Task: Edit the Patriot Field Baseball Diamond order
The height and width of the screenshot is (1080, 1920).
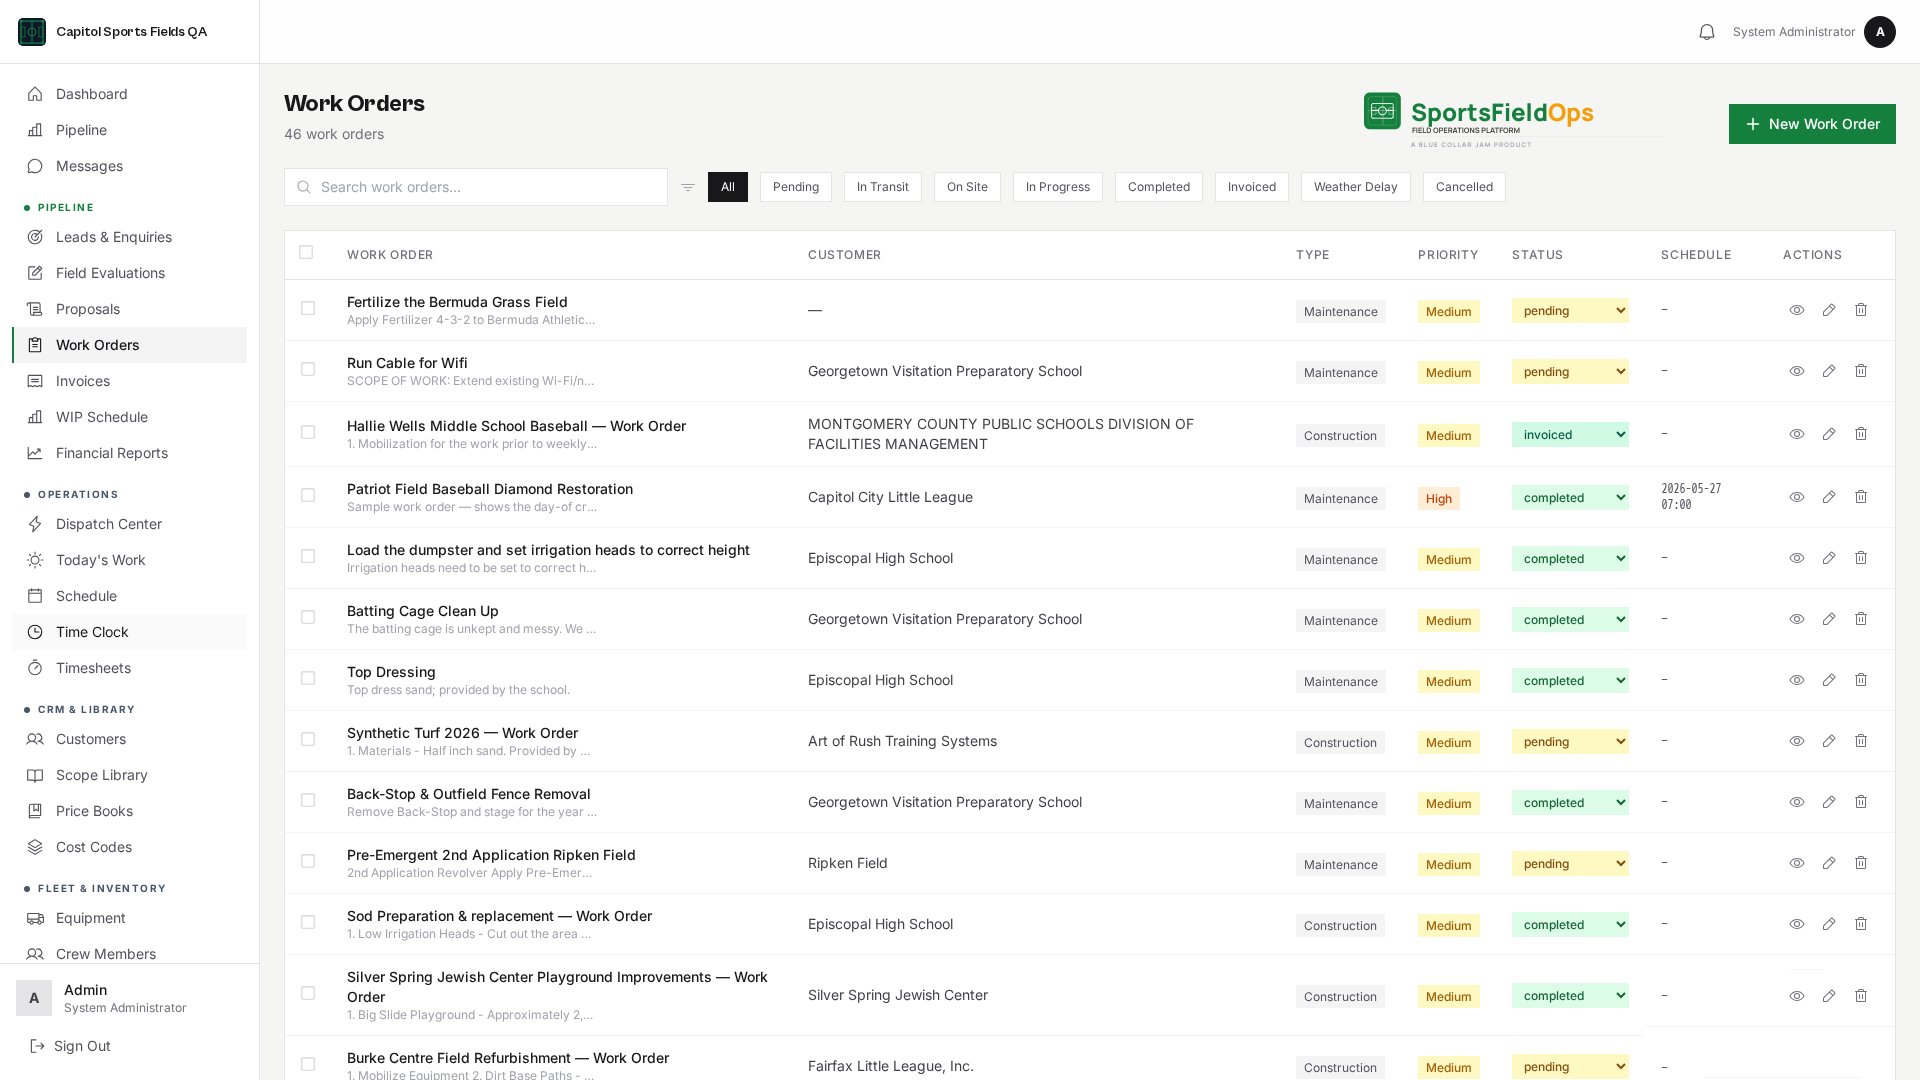Action: click(x=1829, y=497)
